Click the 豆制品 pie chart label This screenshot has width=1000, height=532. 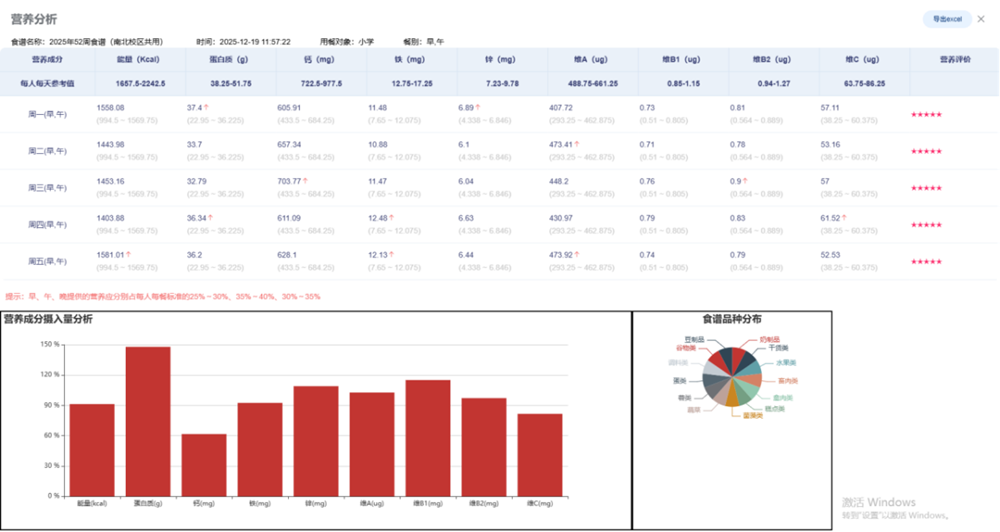694,340
